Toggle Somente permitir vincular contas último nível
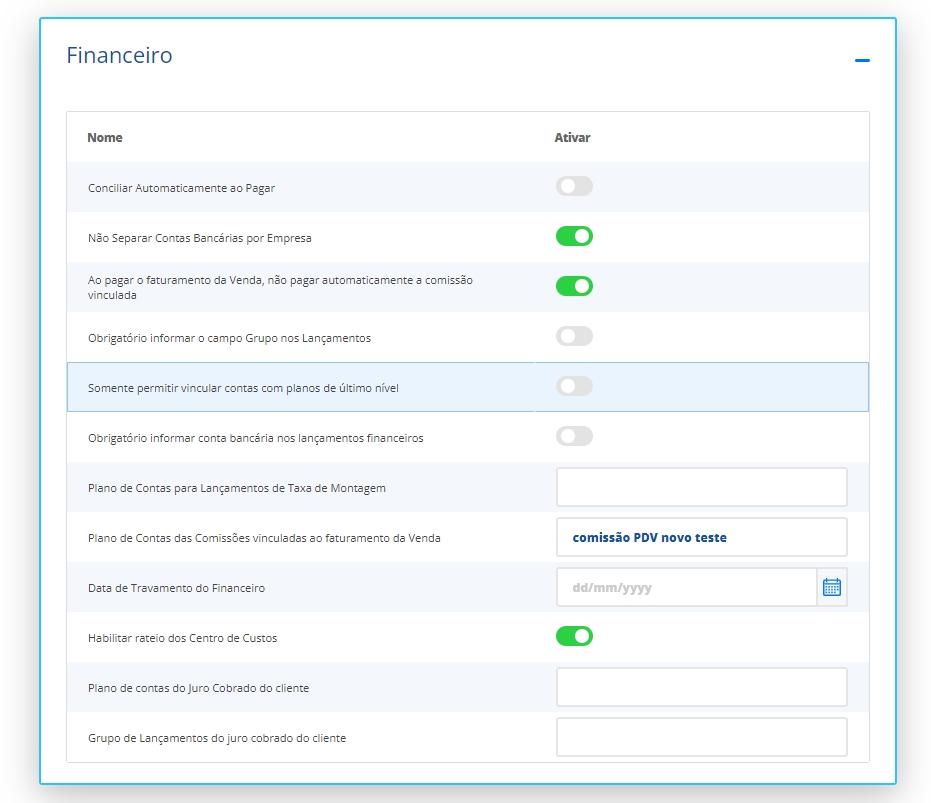The image size is (931, 803). coord(574,387)
